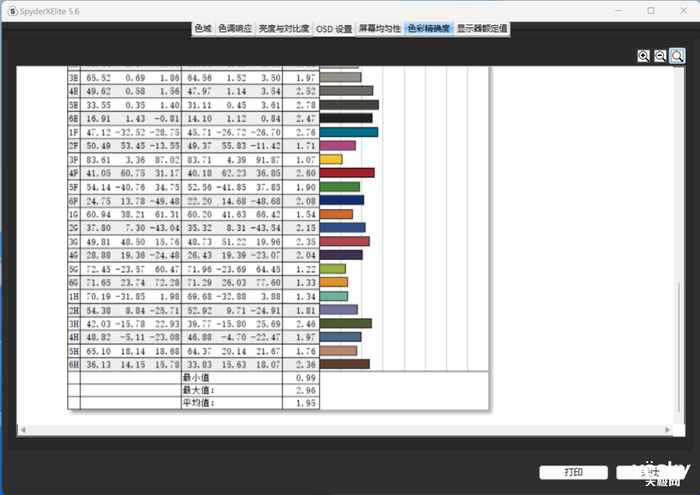
Task: Click the yellow bar for row 3F
Action: coord(331,159)
